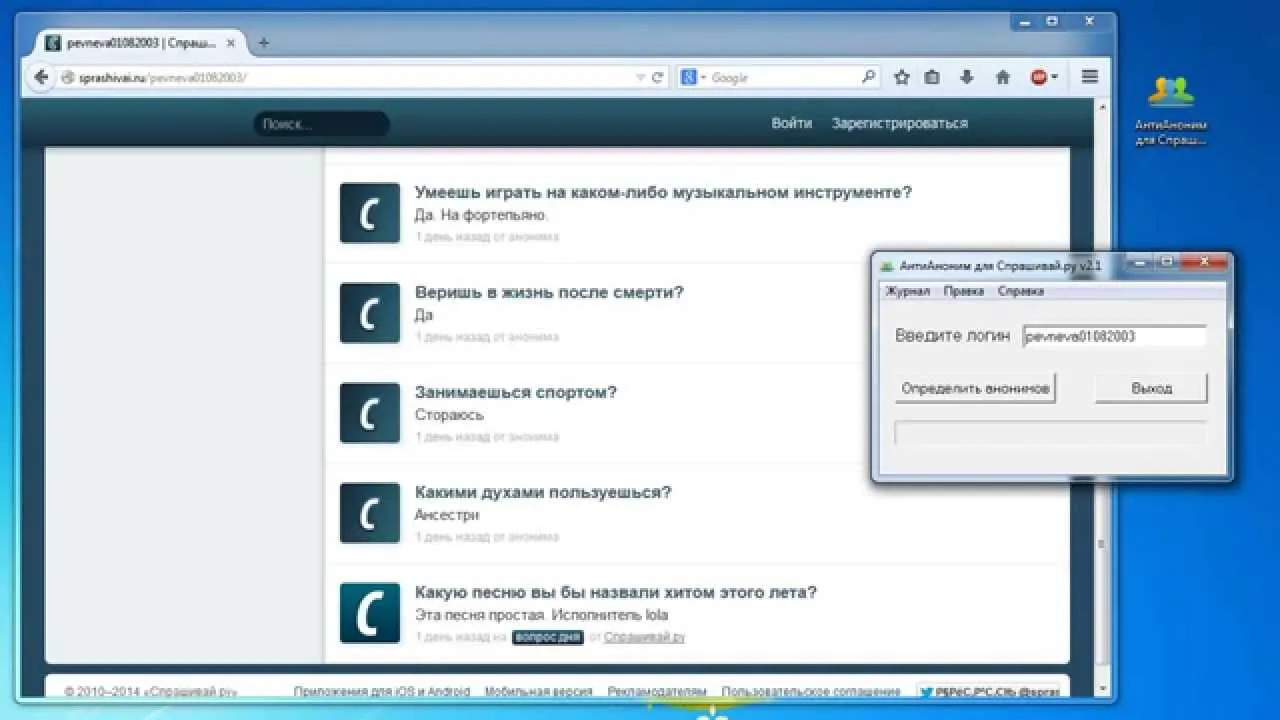
Task: Click the АнтиАноним title bar app icon
Action: click(886, 266)
